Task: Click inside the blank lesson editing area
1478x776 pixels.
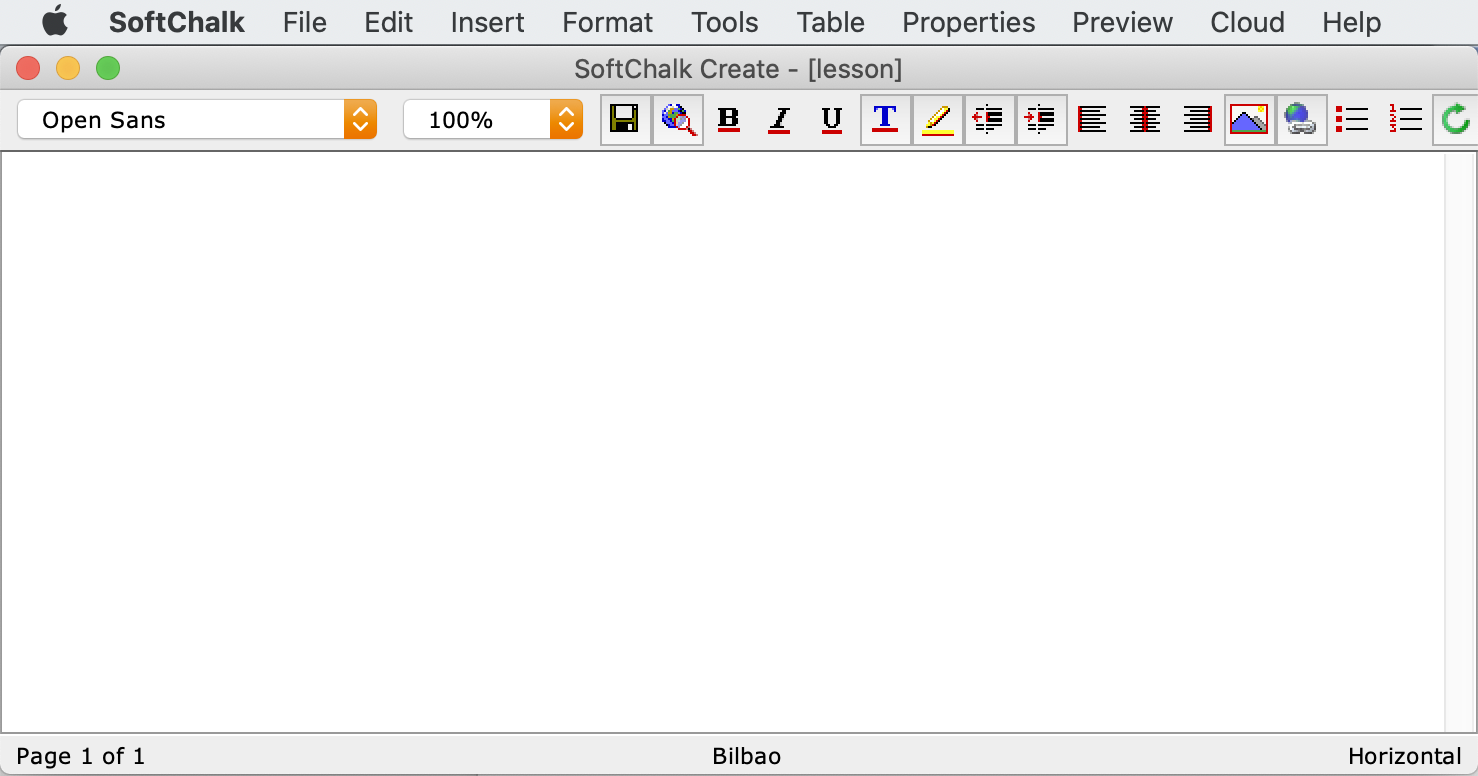Action: (720, 440)
